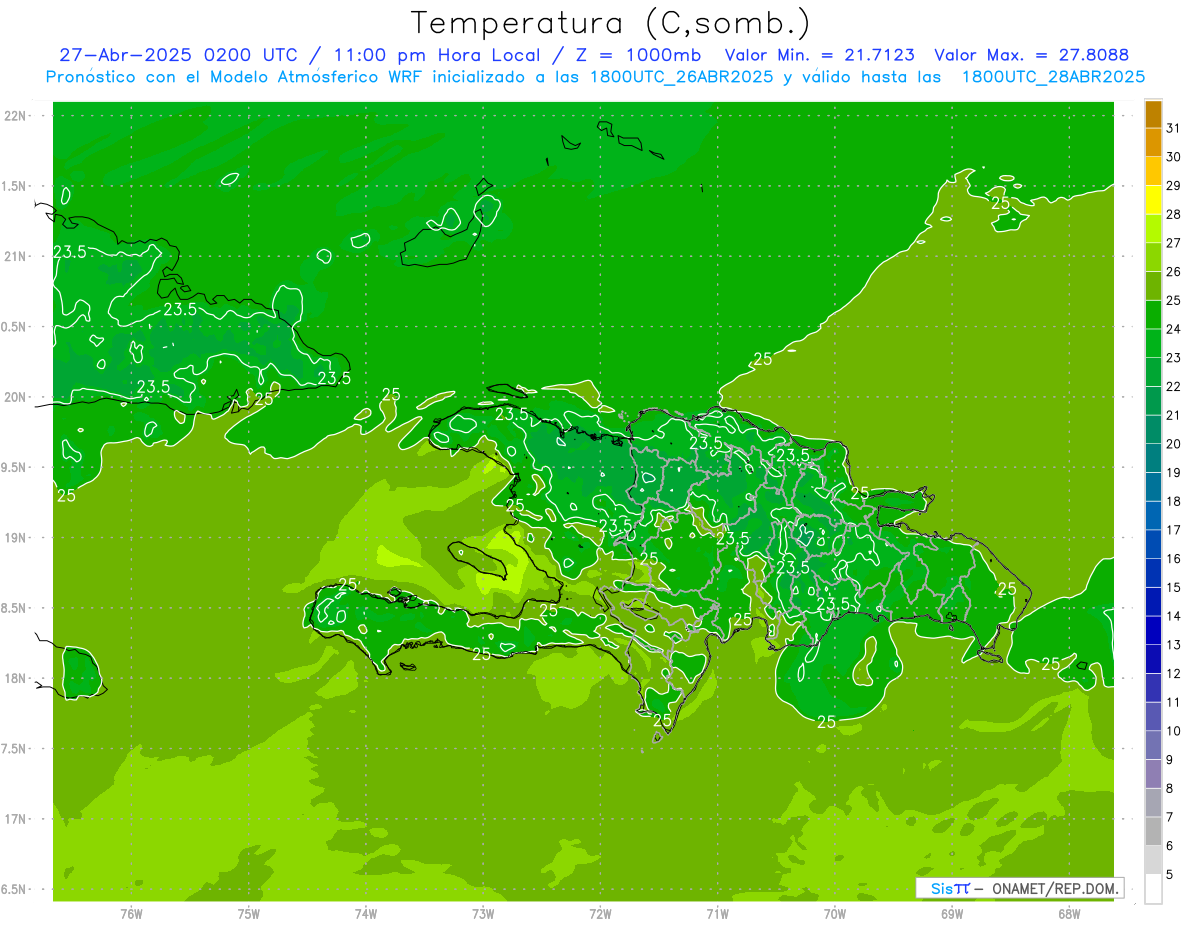Click the colorbar segment between 20 and 21
This screenshot has height=927, width=1200.
1153,429
